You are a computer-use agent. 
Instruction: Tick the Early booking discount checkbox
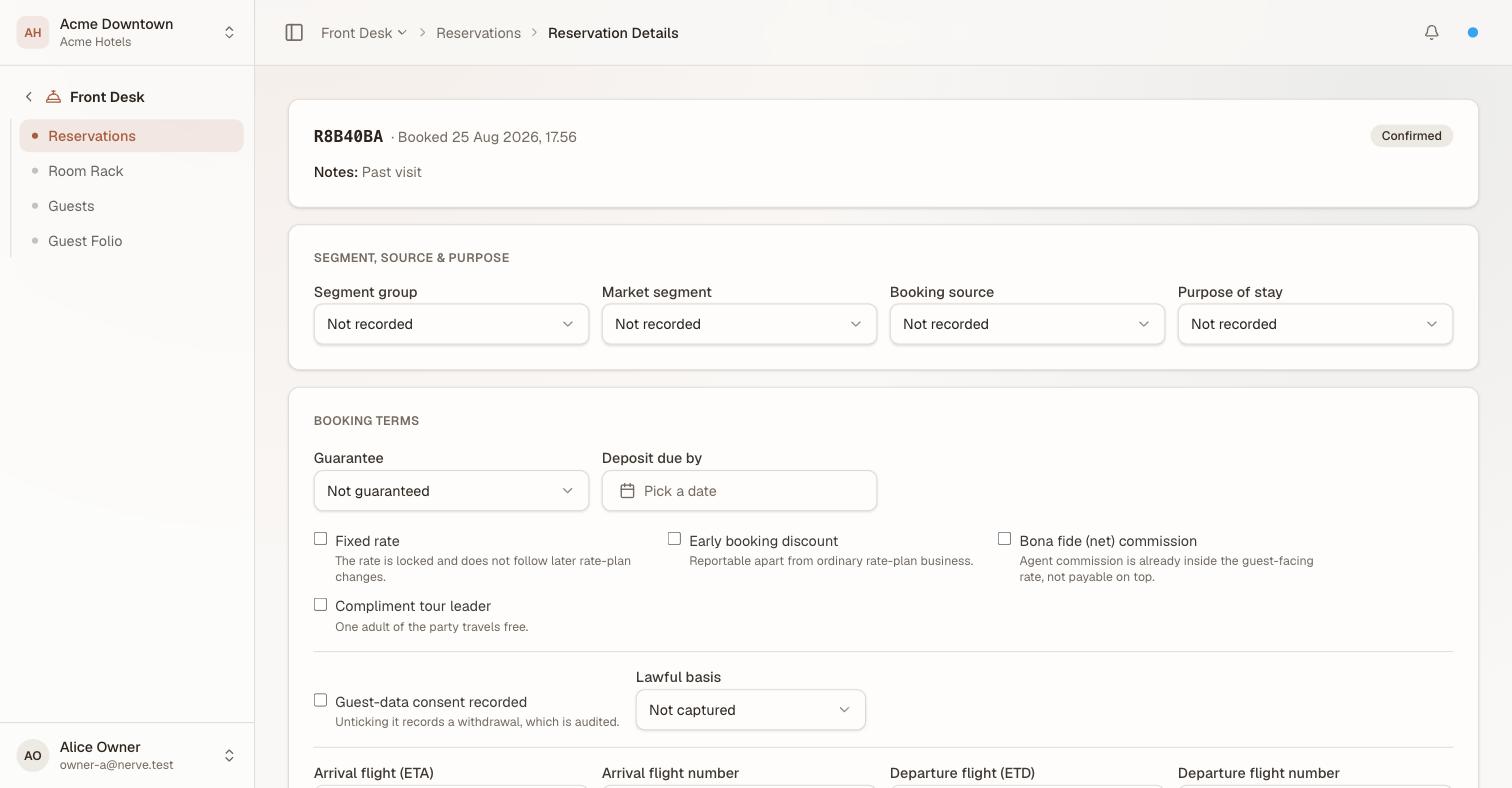tap(674, 539)
